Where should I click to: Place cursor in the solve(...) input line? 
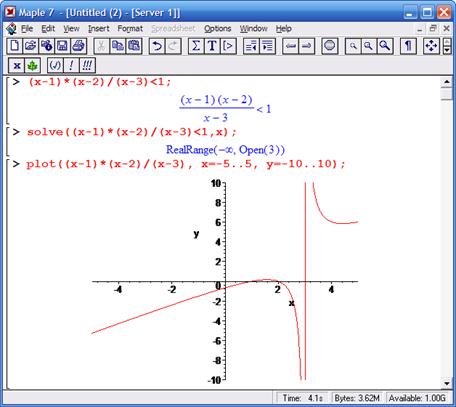132,132
